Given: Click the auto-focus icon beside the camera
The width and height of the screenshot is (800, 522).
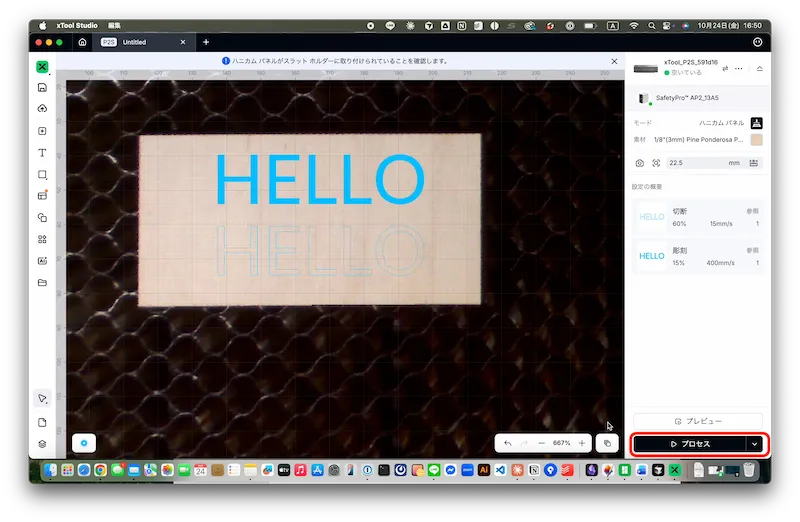Looking at the screenshot, I should click(x=656, y=163).
